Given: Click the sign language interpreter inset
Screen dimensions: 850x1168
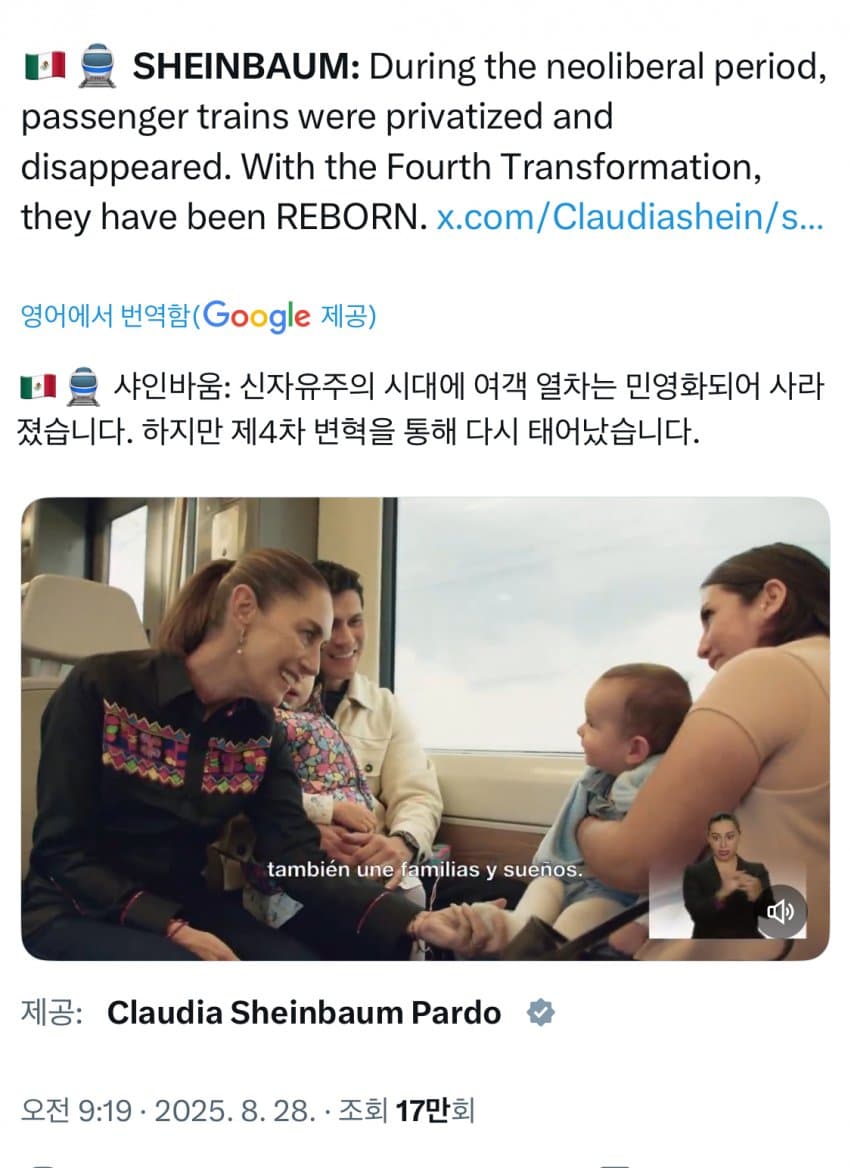Looking at the screenshot, I should 726,875.
